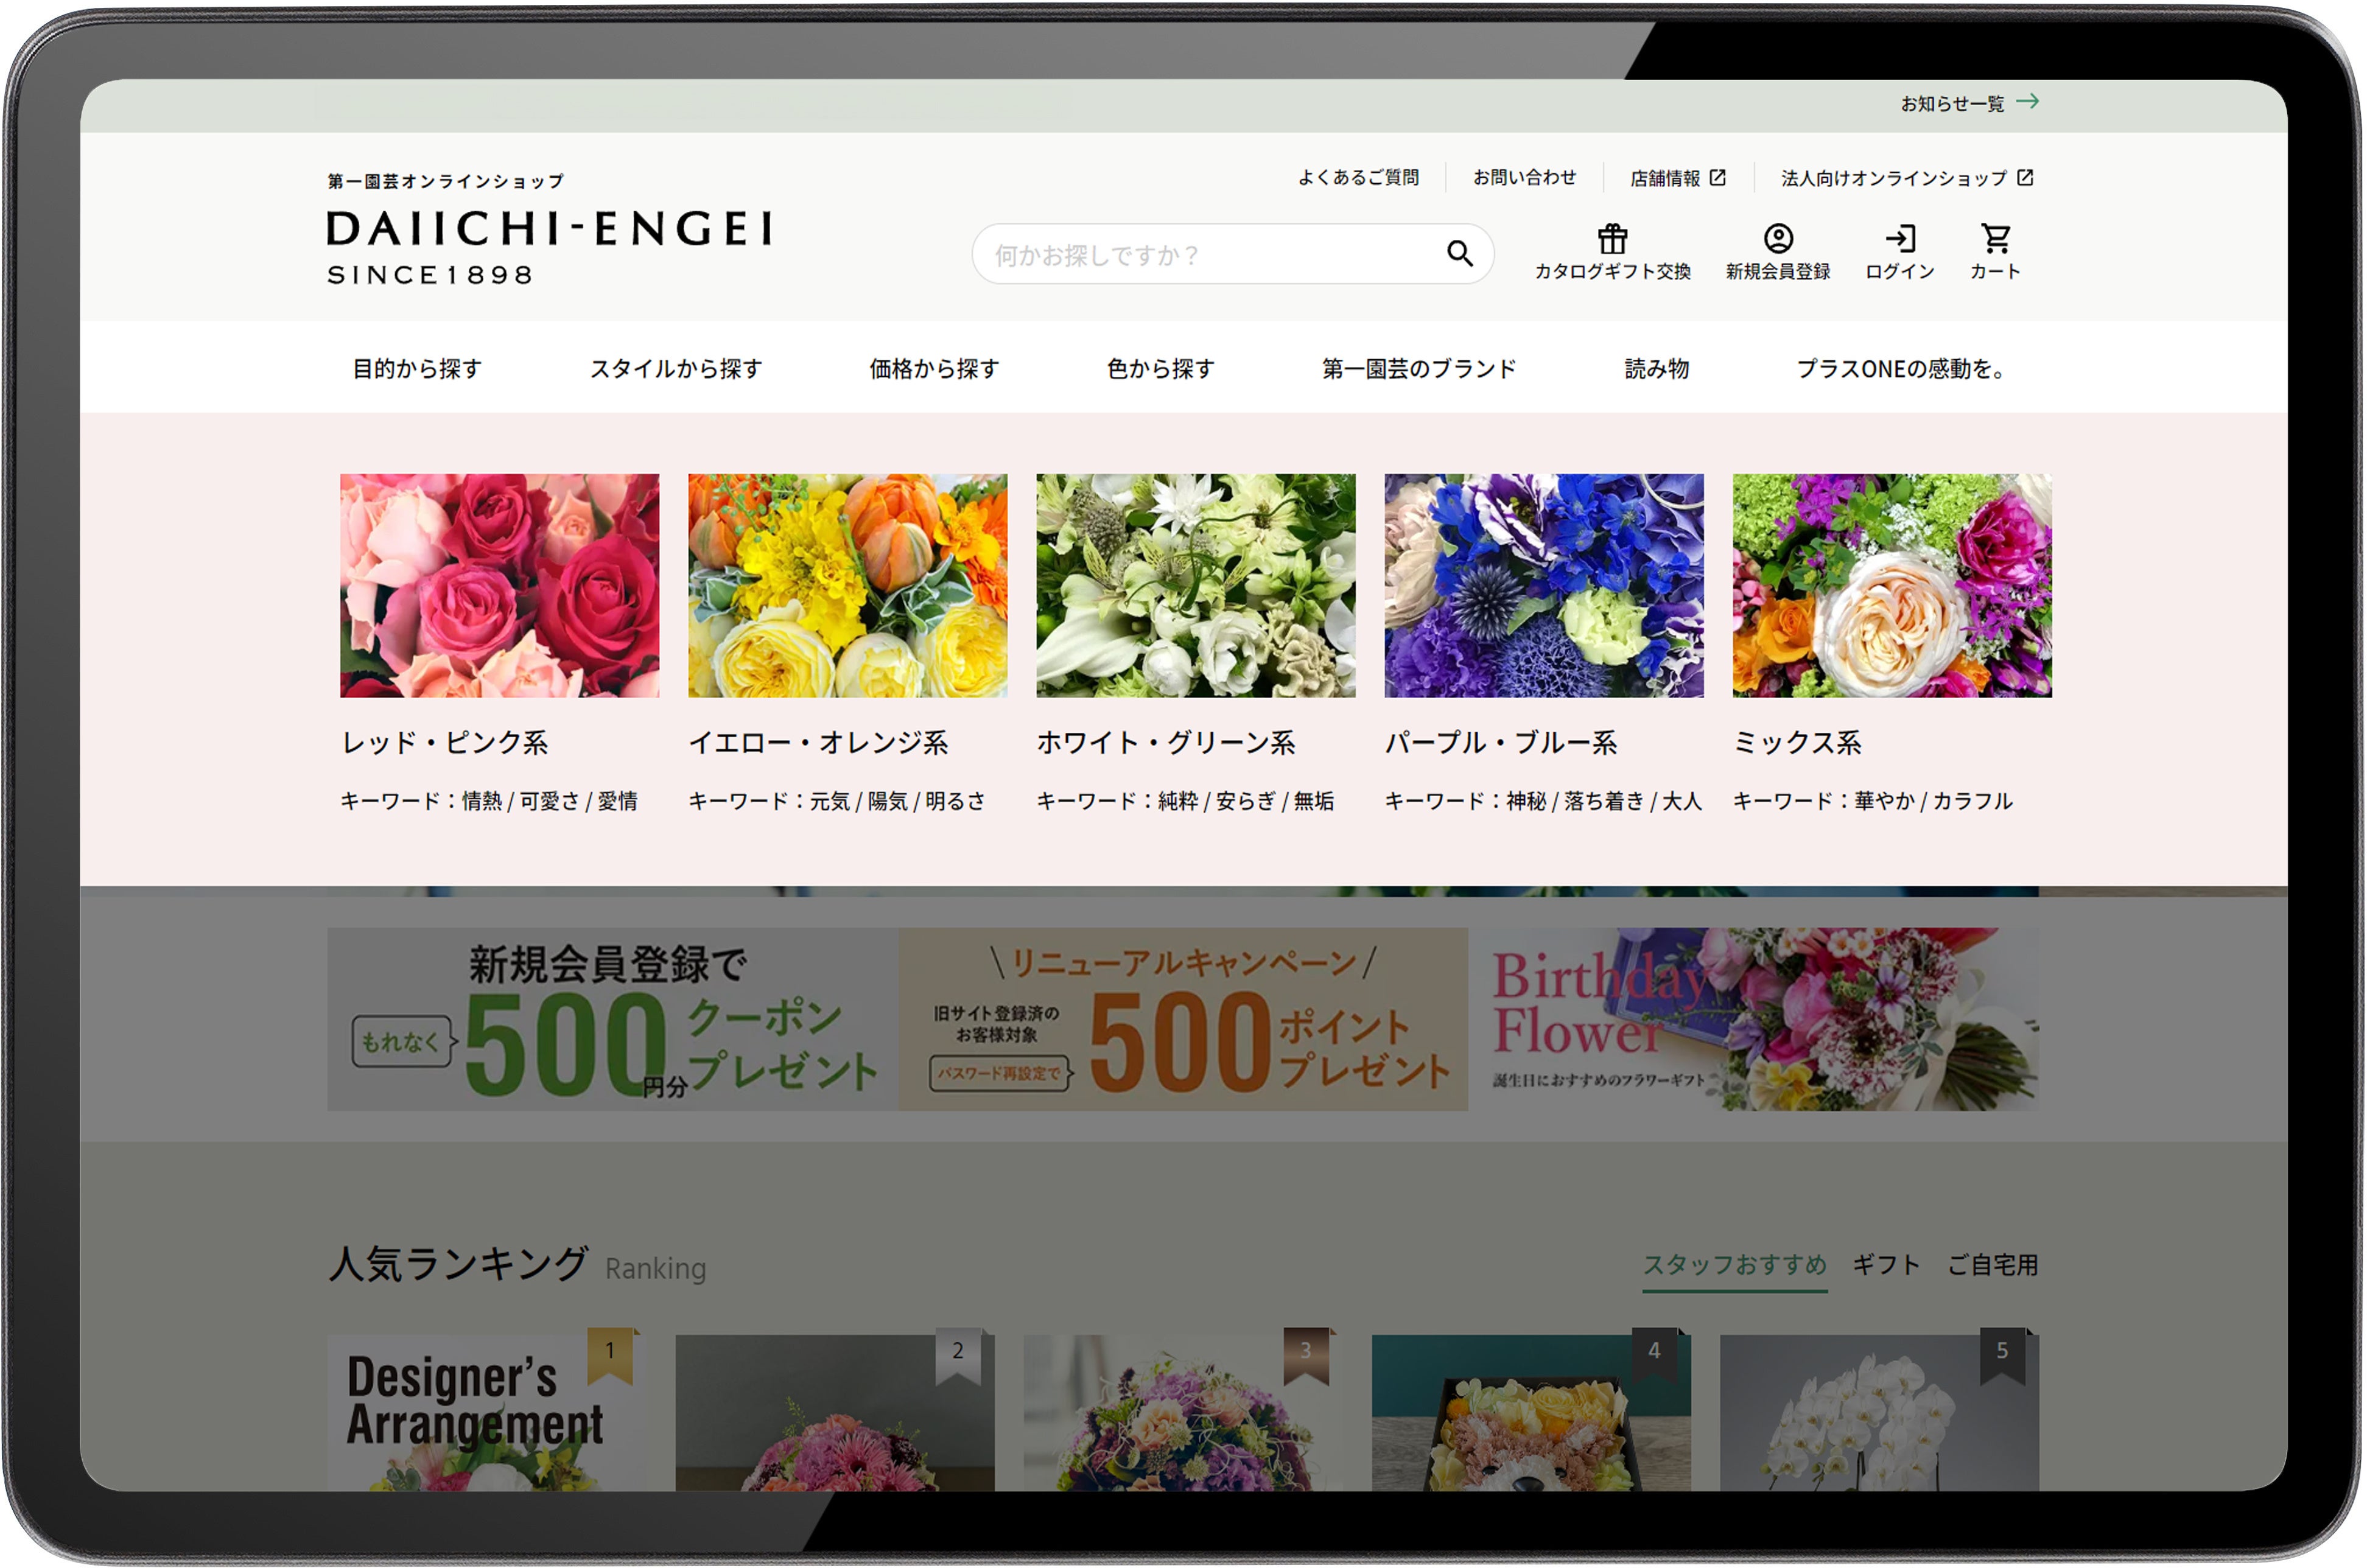Open the よくあるご質問 link
The width and height of the screenshot is (2367, 1568).
1358,178
